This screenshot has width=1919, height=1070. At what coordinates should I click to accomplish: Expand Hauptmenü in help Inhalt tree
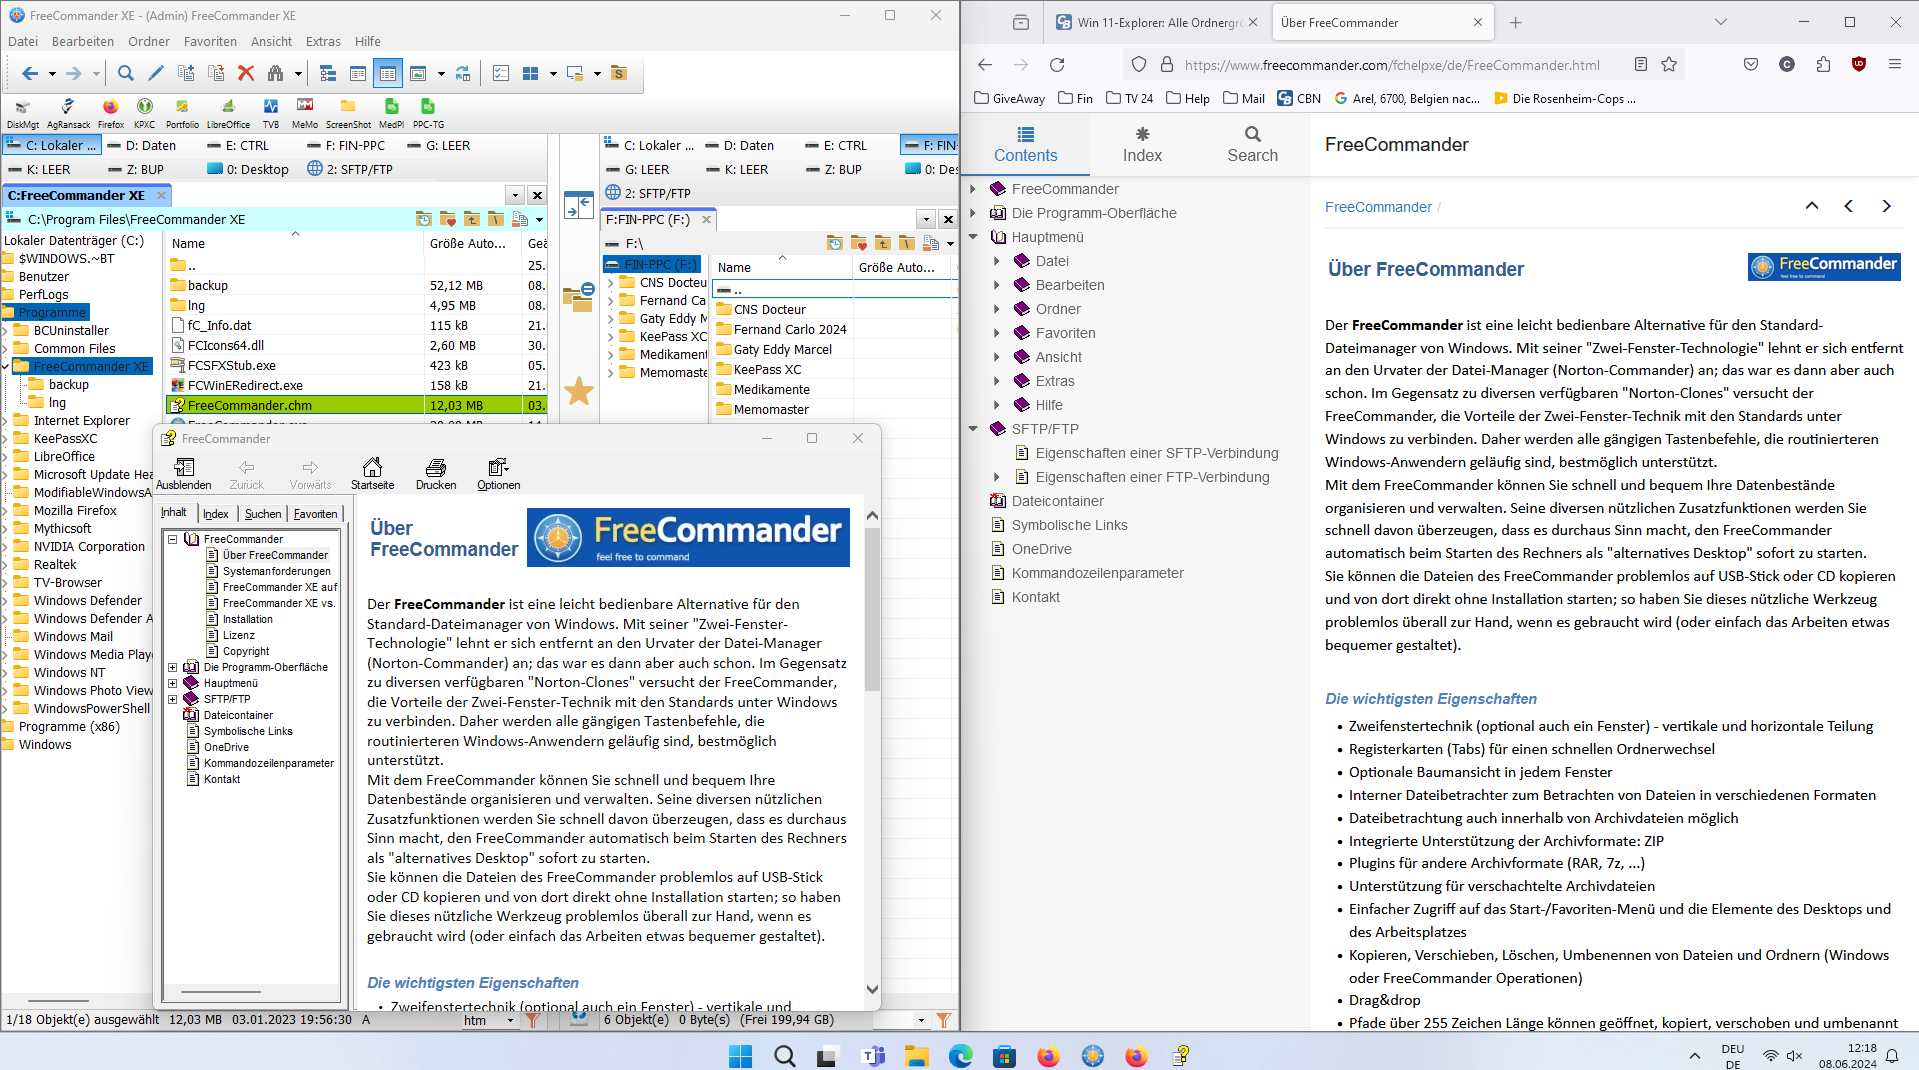(x=173, y=683)
